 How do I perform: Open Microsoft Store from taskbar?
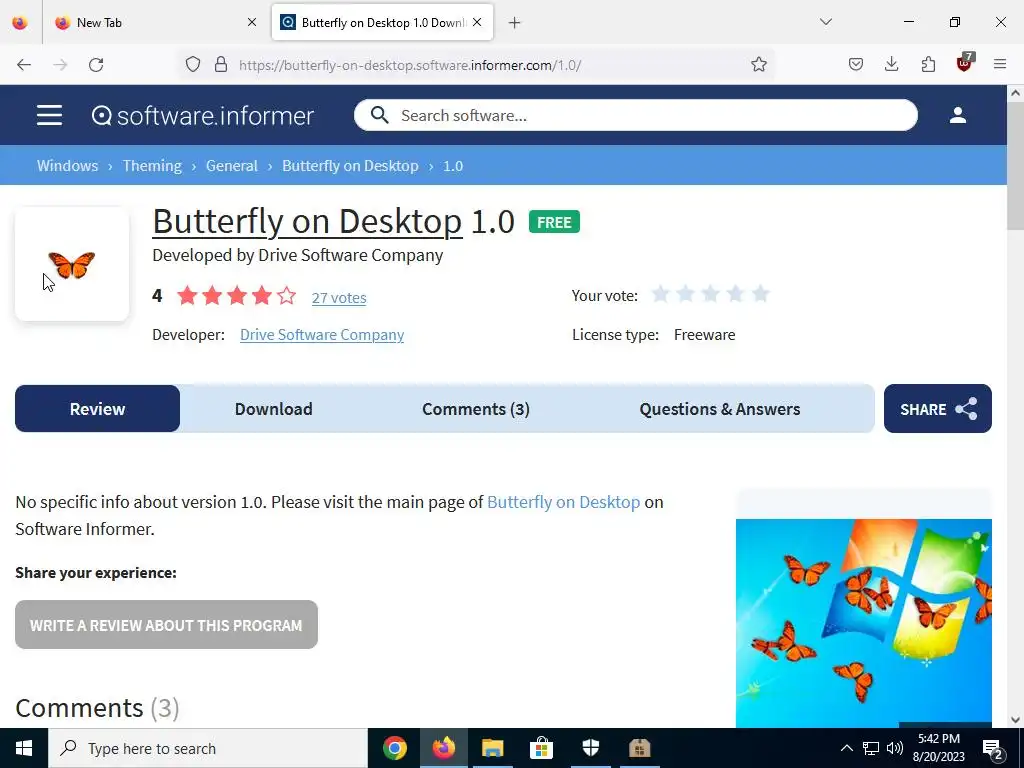click(541, 748)
